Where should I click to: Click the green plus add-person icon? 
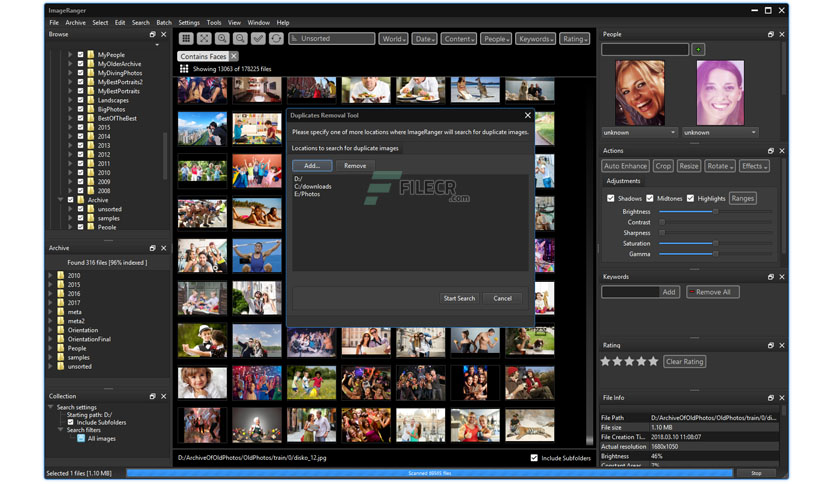(x=698, y=50)
